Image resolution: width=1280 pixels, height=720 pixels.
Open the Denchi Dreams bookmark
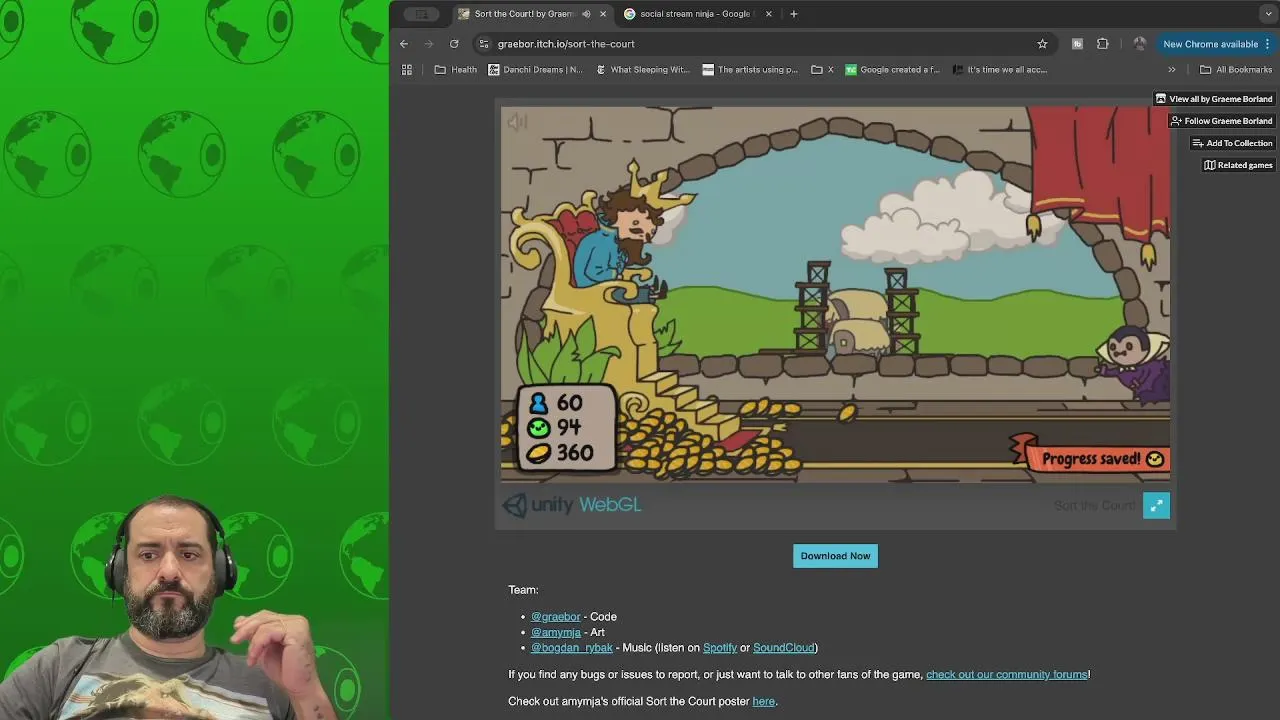click(x=535, y=70)
